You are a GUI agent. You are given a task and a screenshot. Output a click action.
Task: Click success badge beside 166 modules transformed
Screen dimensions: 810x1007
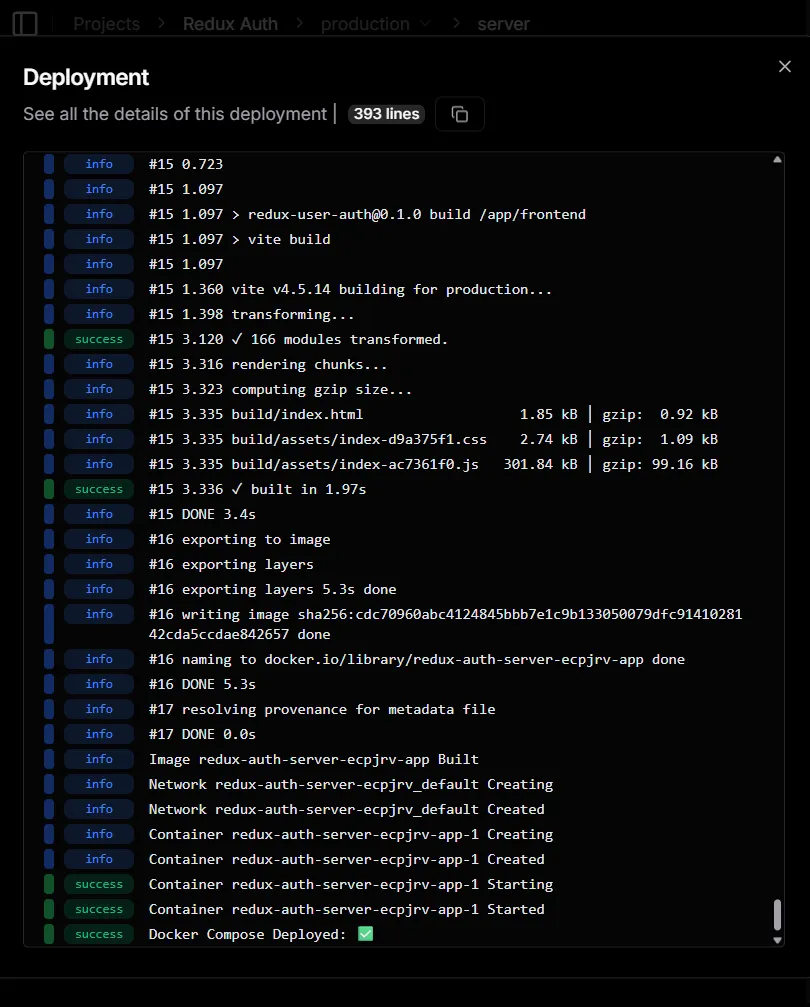98,339
